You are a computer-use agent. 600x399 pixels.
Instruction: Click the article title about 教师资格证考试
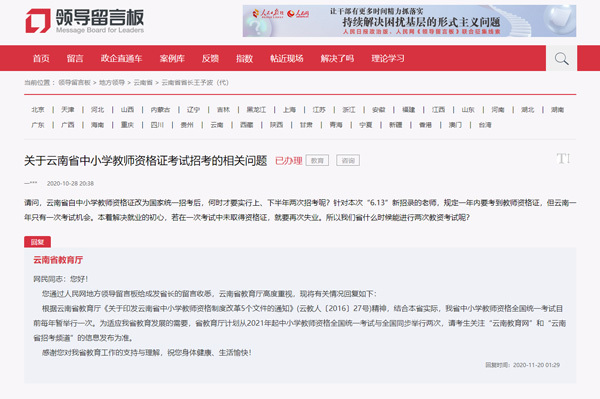tap(145, 161)
